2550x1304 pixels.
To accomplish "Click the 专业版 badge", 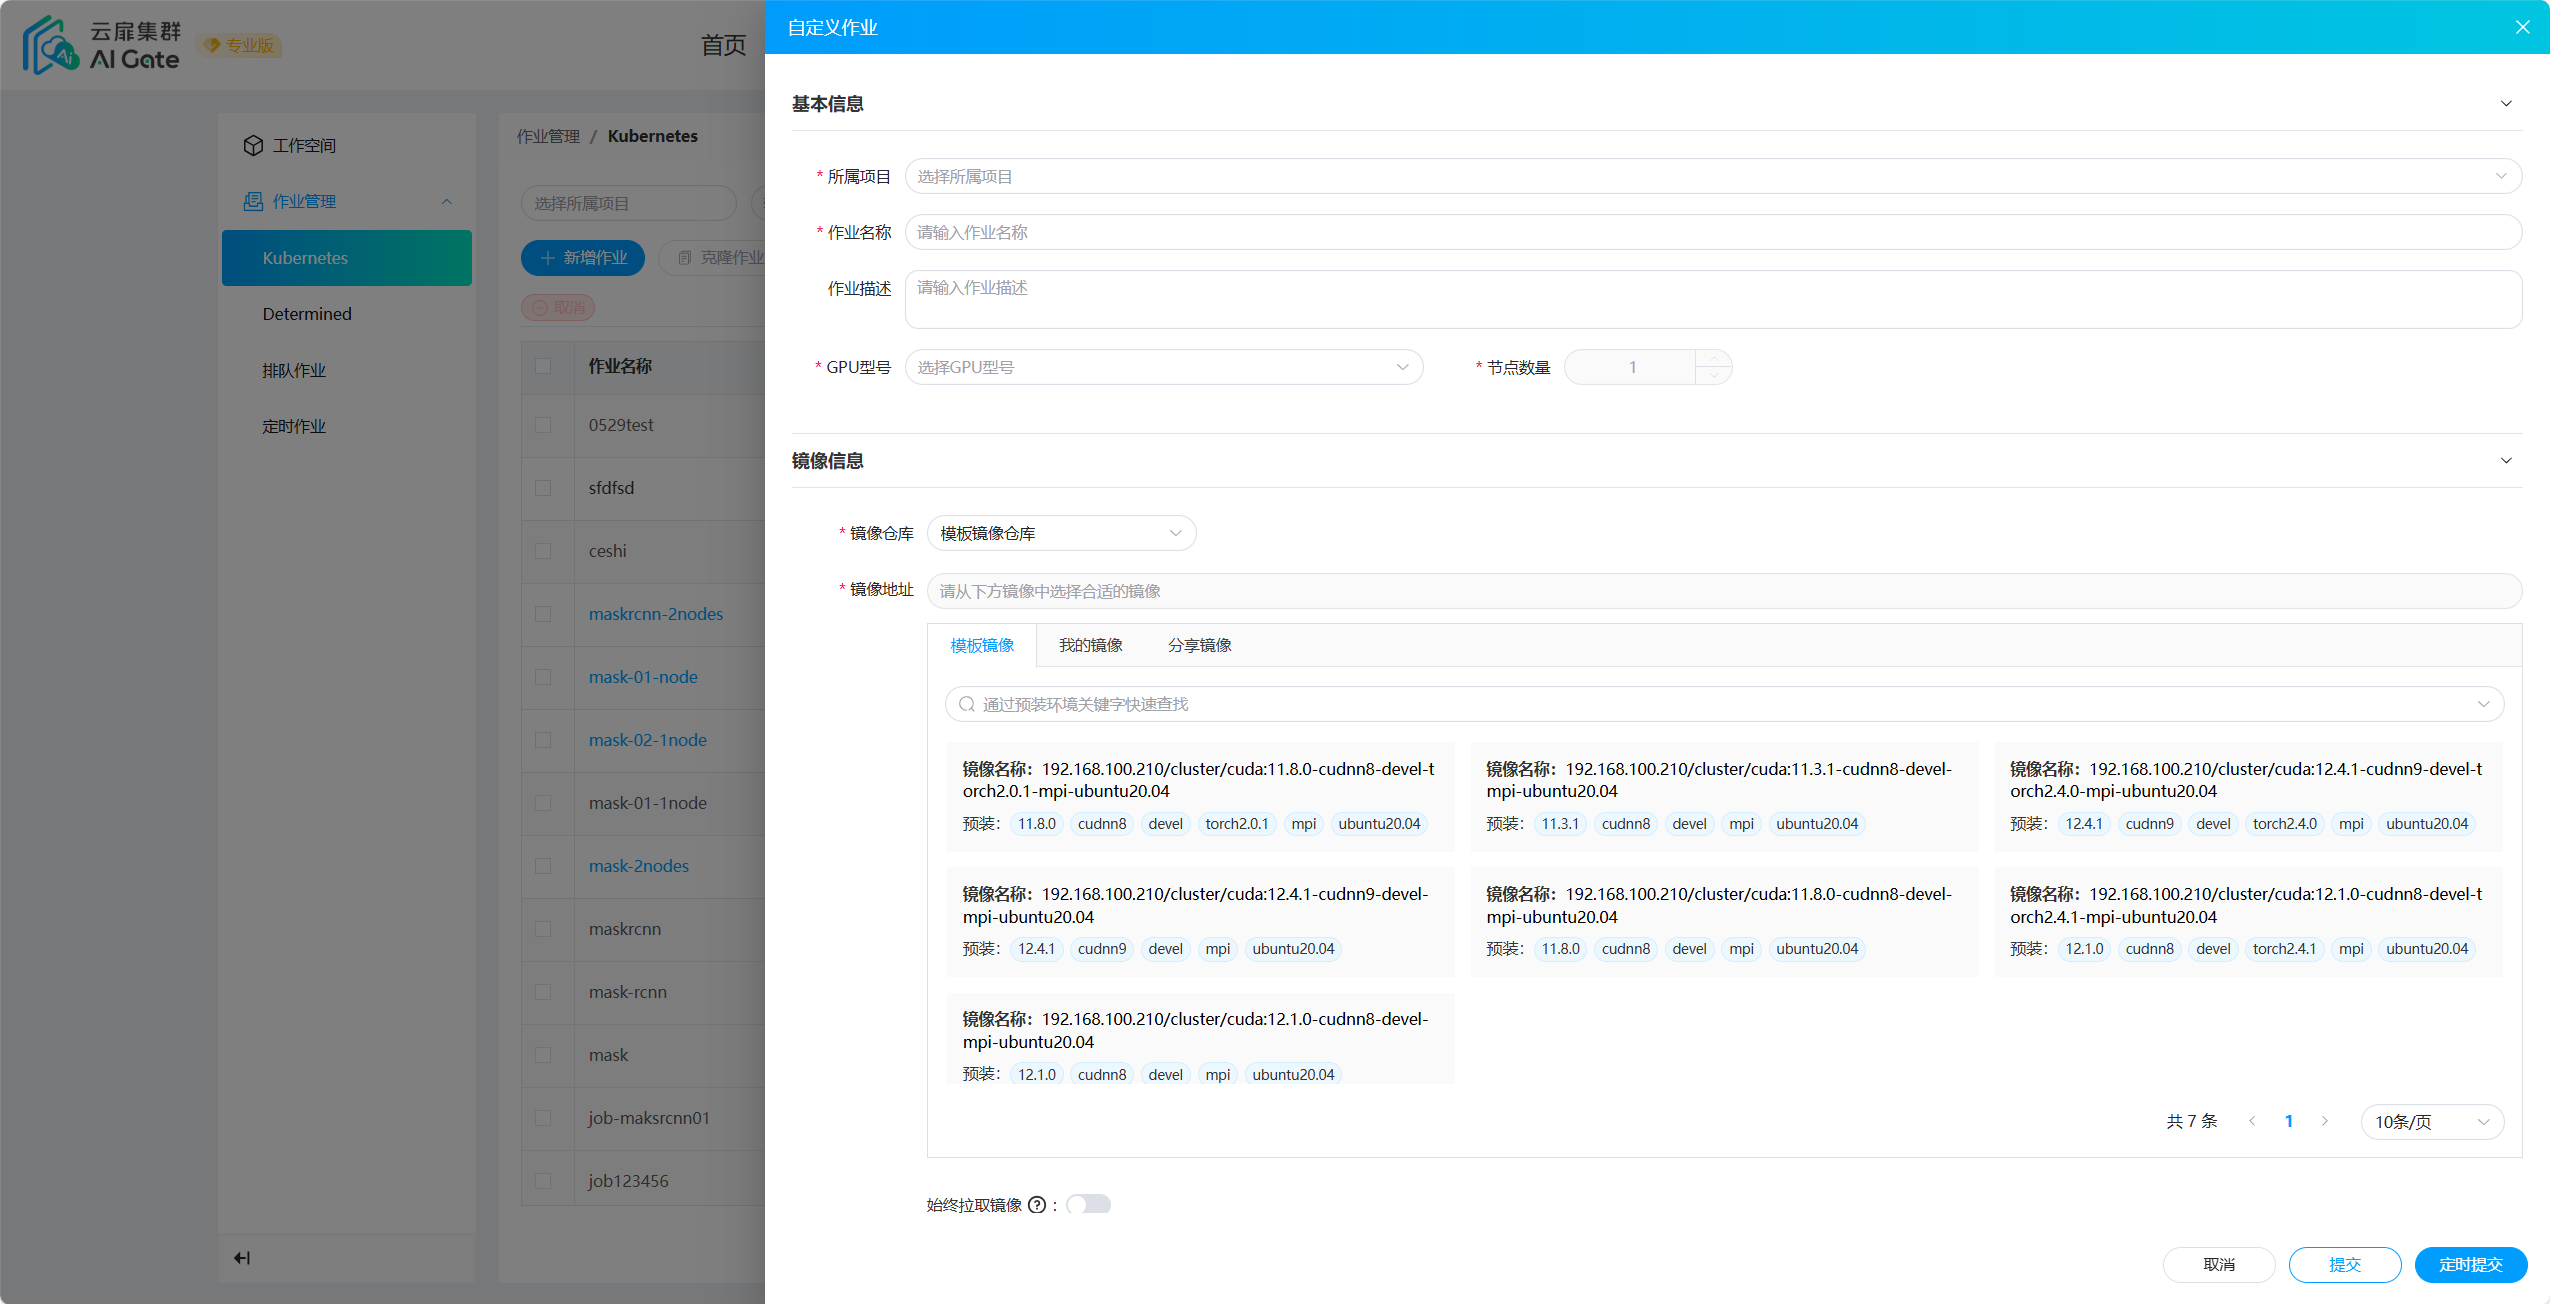I will (240, 45).
